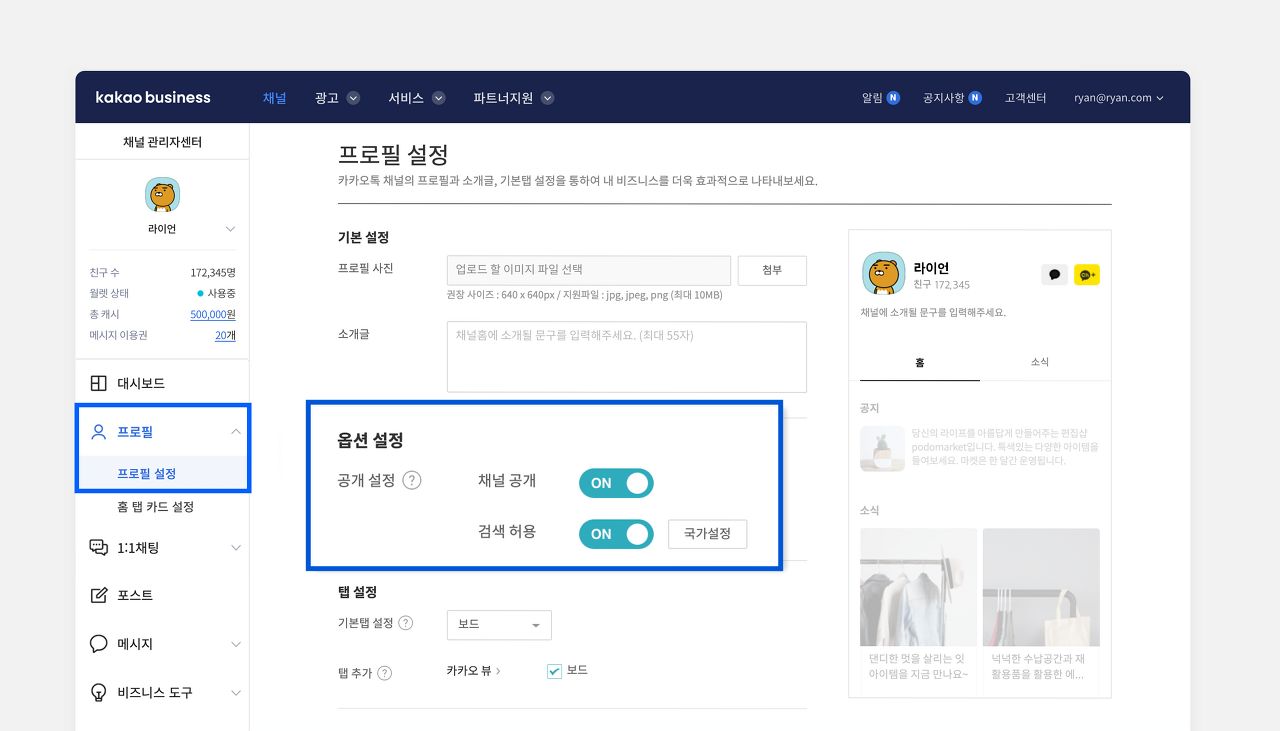
Task: Toggle the 검색 허용 switch
Action: [x=616, y=534]
